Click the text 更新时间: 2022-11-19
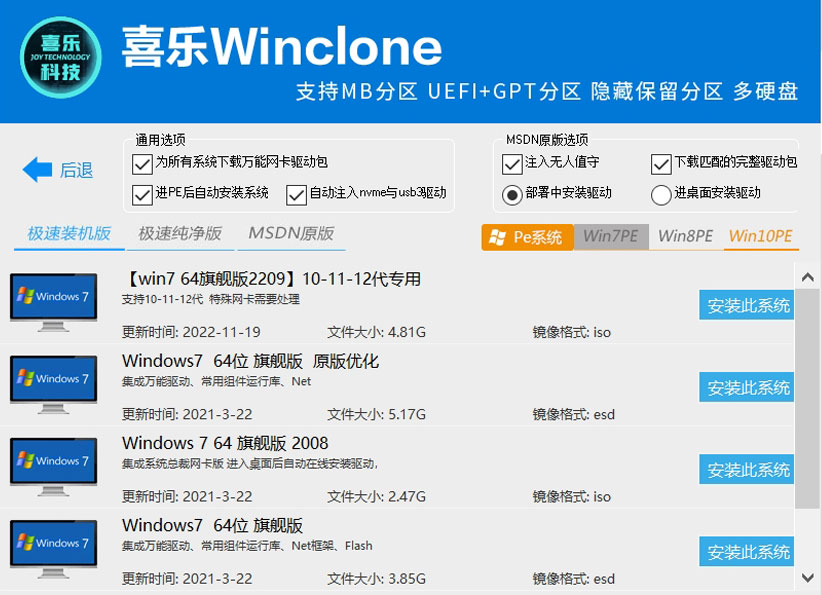This screenshot has height=595, width=822. click(191, 332)
